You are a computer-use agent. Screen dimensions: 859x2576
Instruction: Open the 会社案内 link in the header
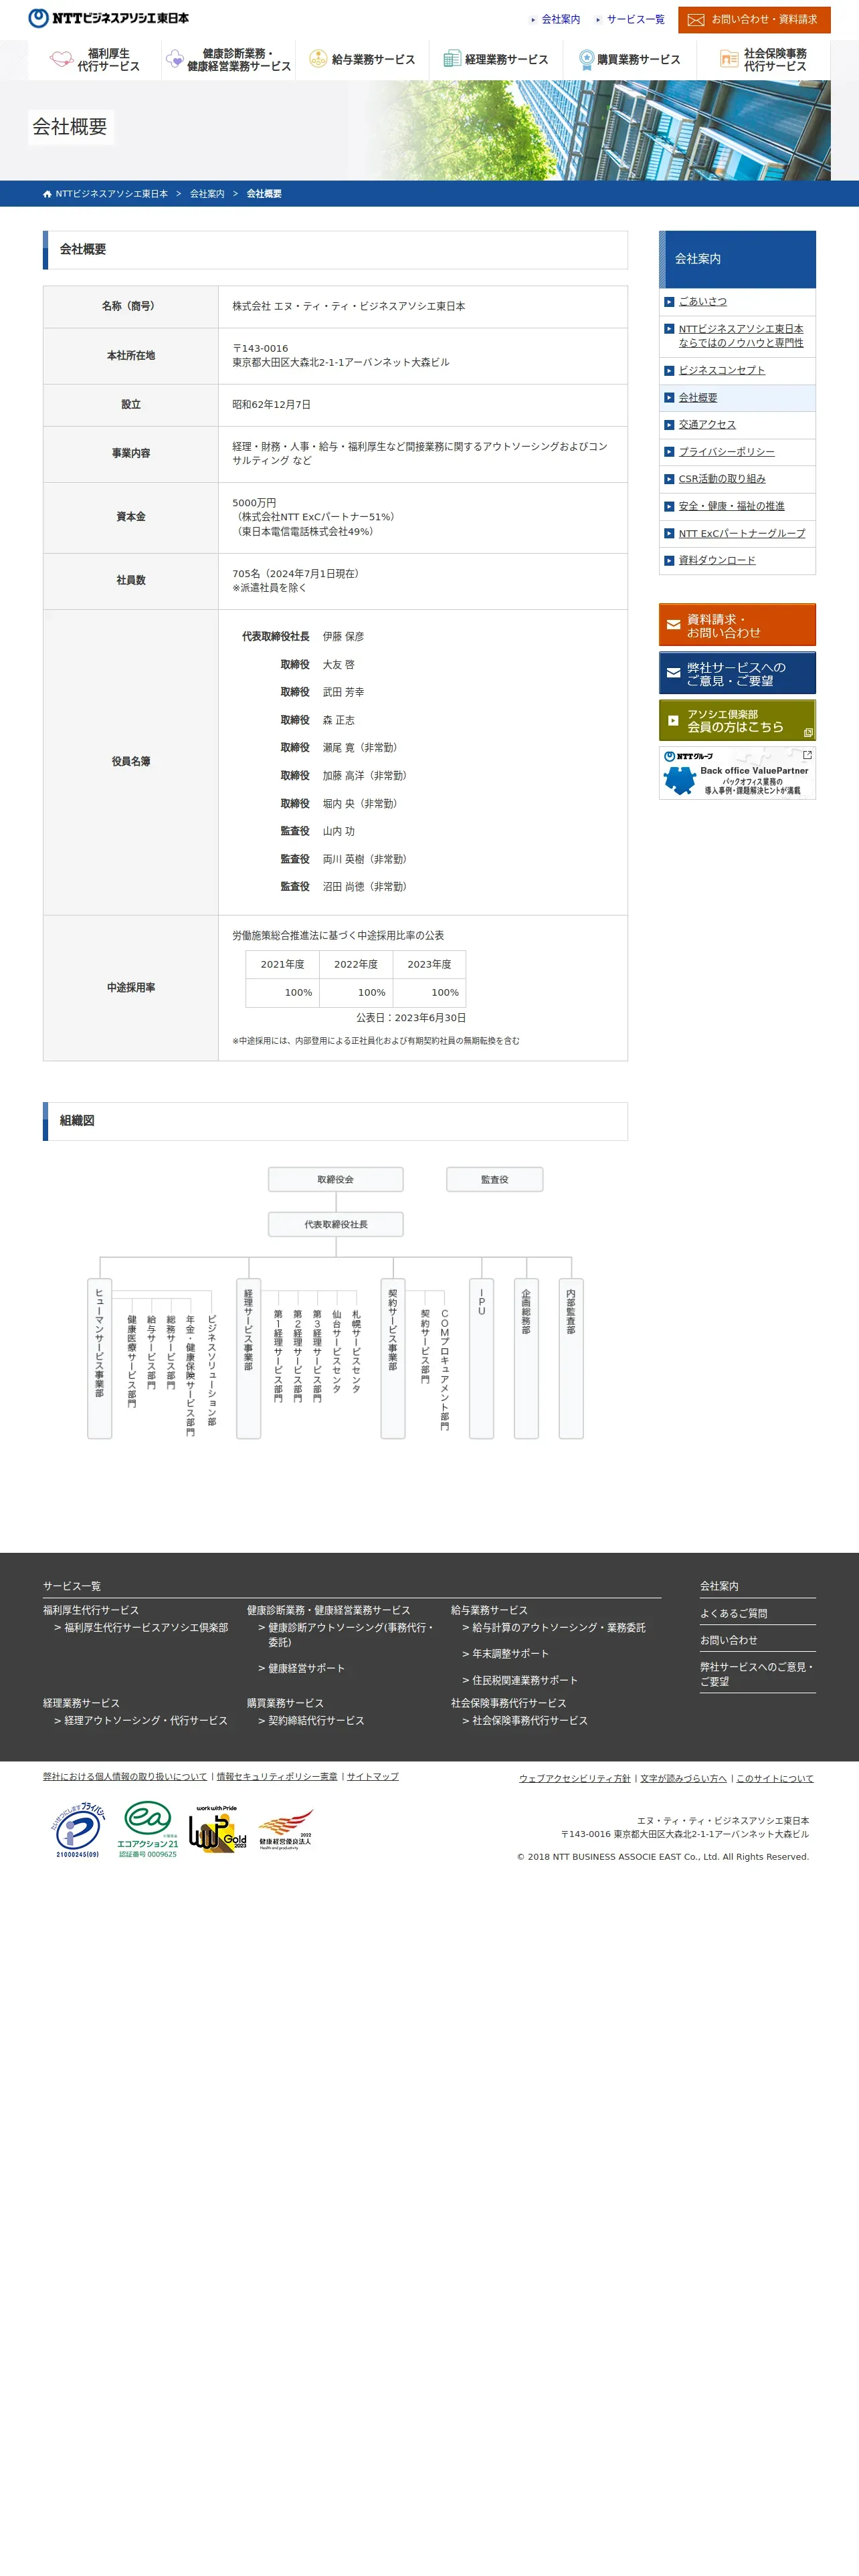(x=561, y=19)
